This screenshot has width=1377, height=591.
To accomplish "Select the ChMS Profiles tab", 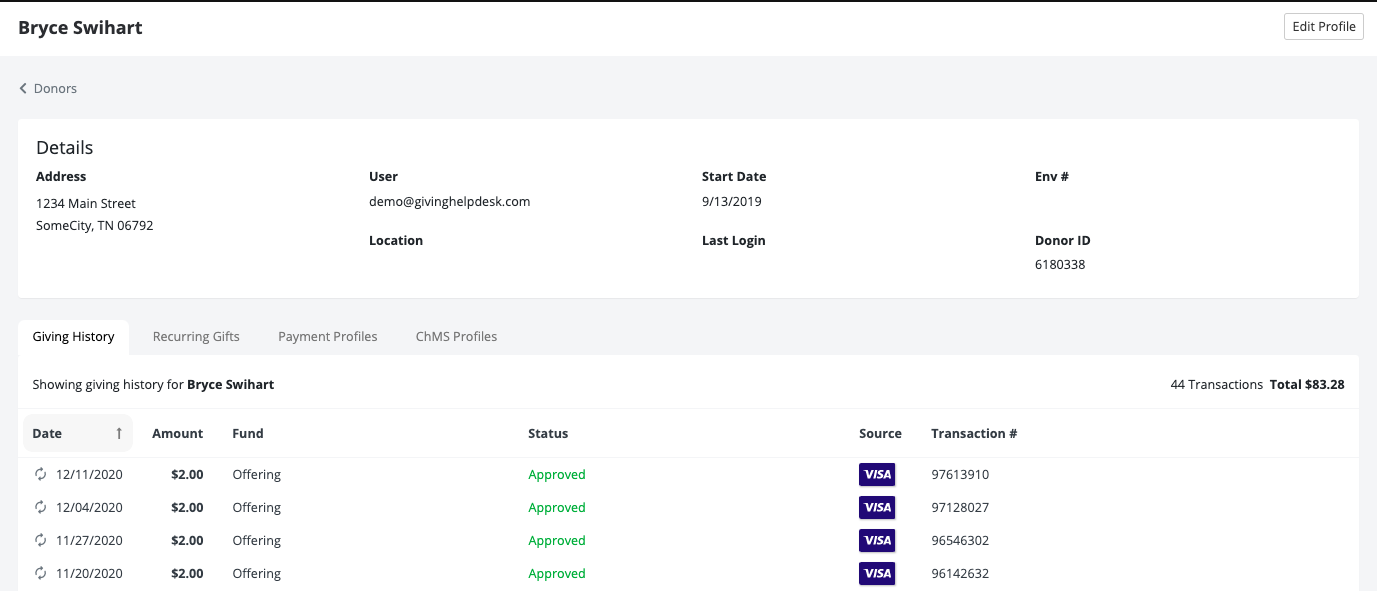I will 456,336.
